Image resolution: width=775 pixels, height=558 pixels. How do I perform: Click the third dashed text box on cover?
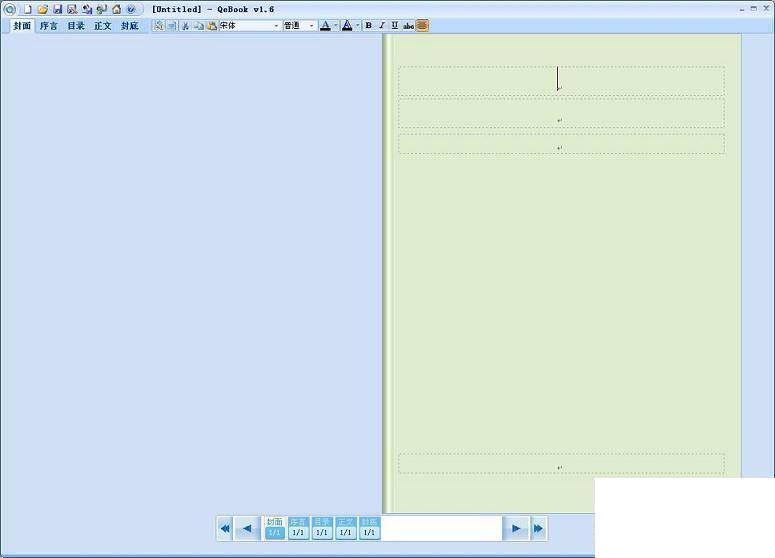pos(561,143)
